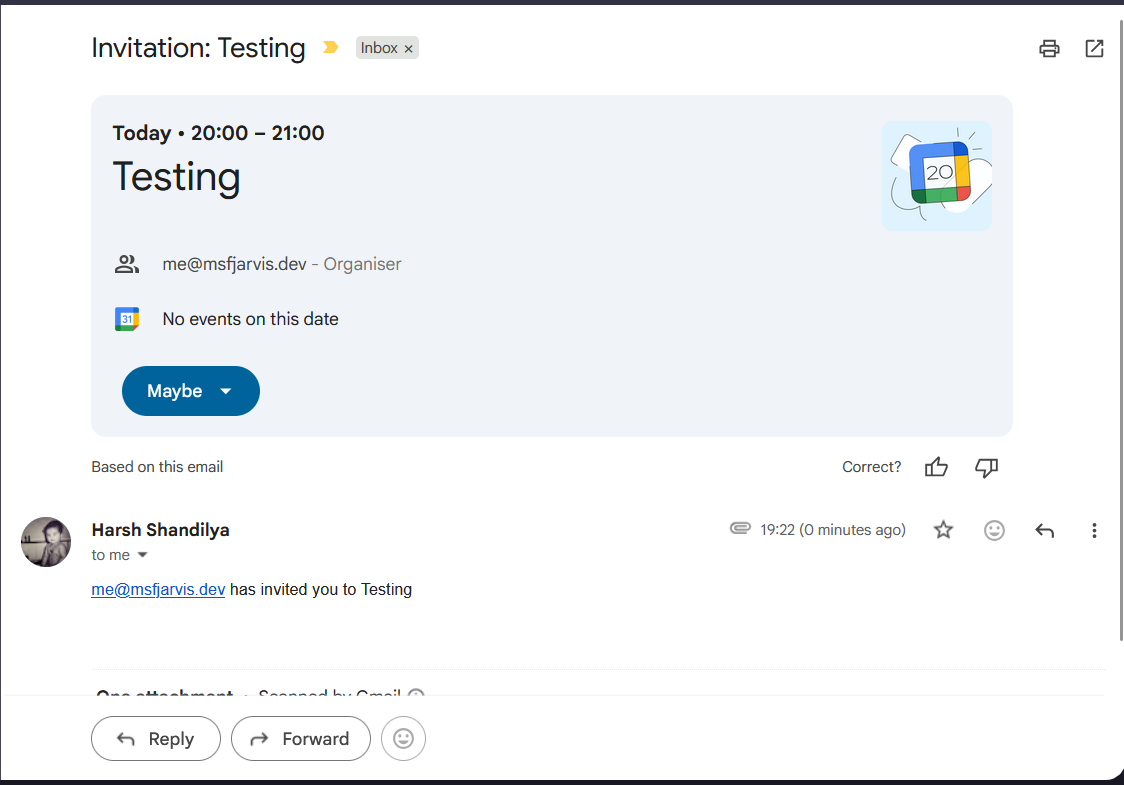The width and height of the screenshot is (1124, 785).
Task: Click the round emoji button beside Forward
Action: click(x=404, y=738)
